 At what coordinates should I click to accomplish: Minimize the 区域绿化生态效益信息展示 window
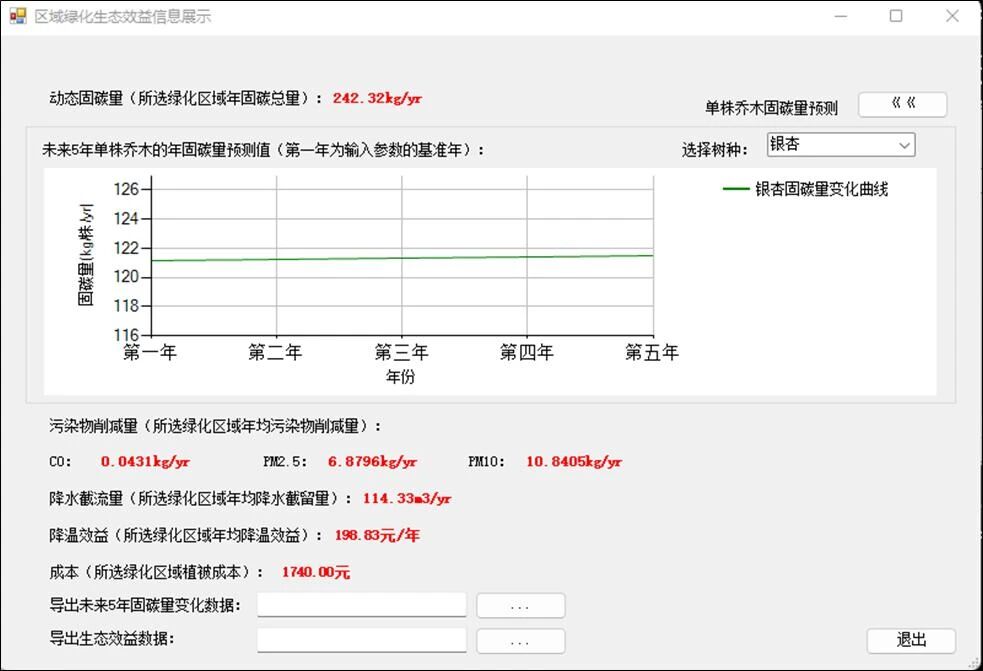click(839, 16)
